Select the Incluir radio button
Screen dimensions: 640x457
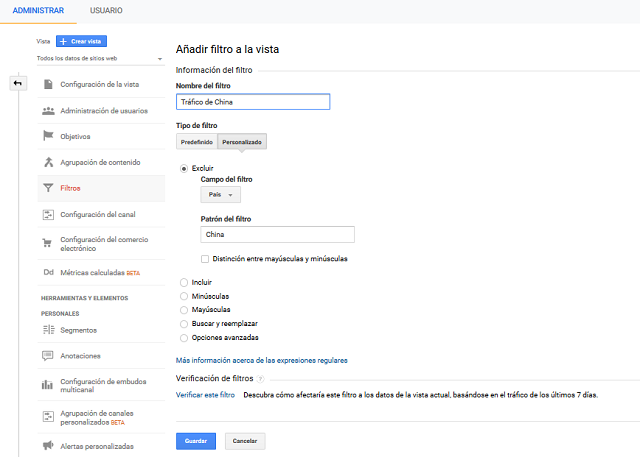tap(184, 282)
